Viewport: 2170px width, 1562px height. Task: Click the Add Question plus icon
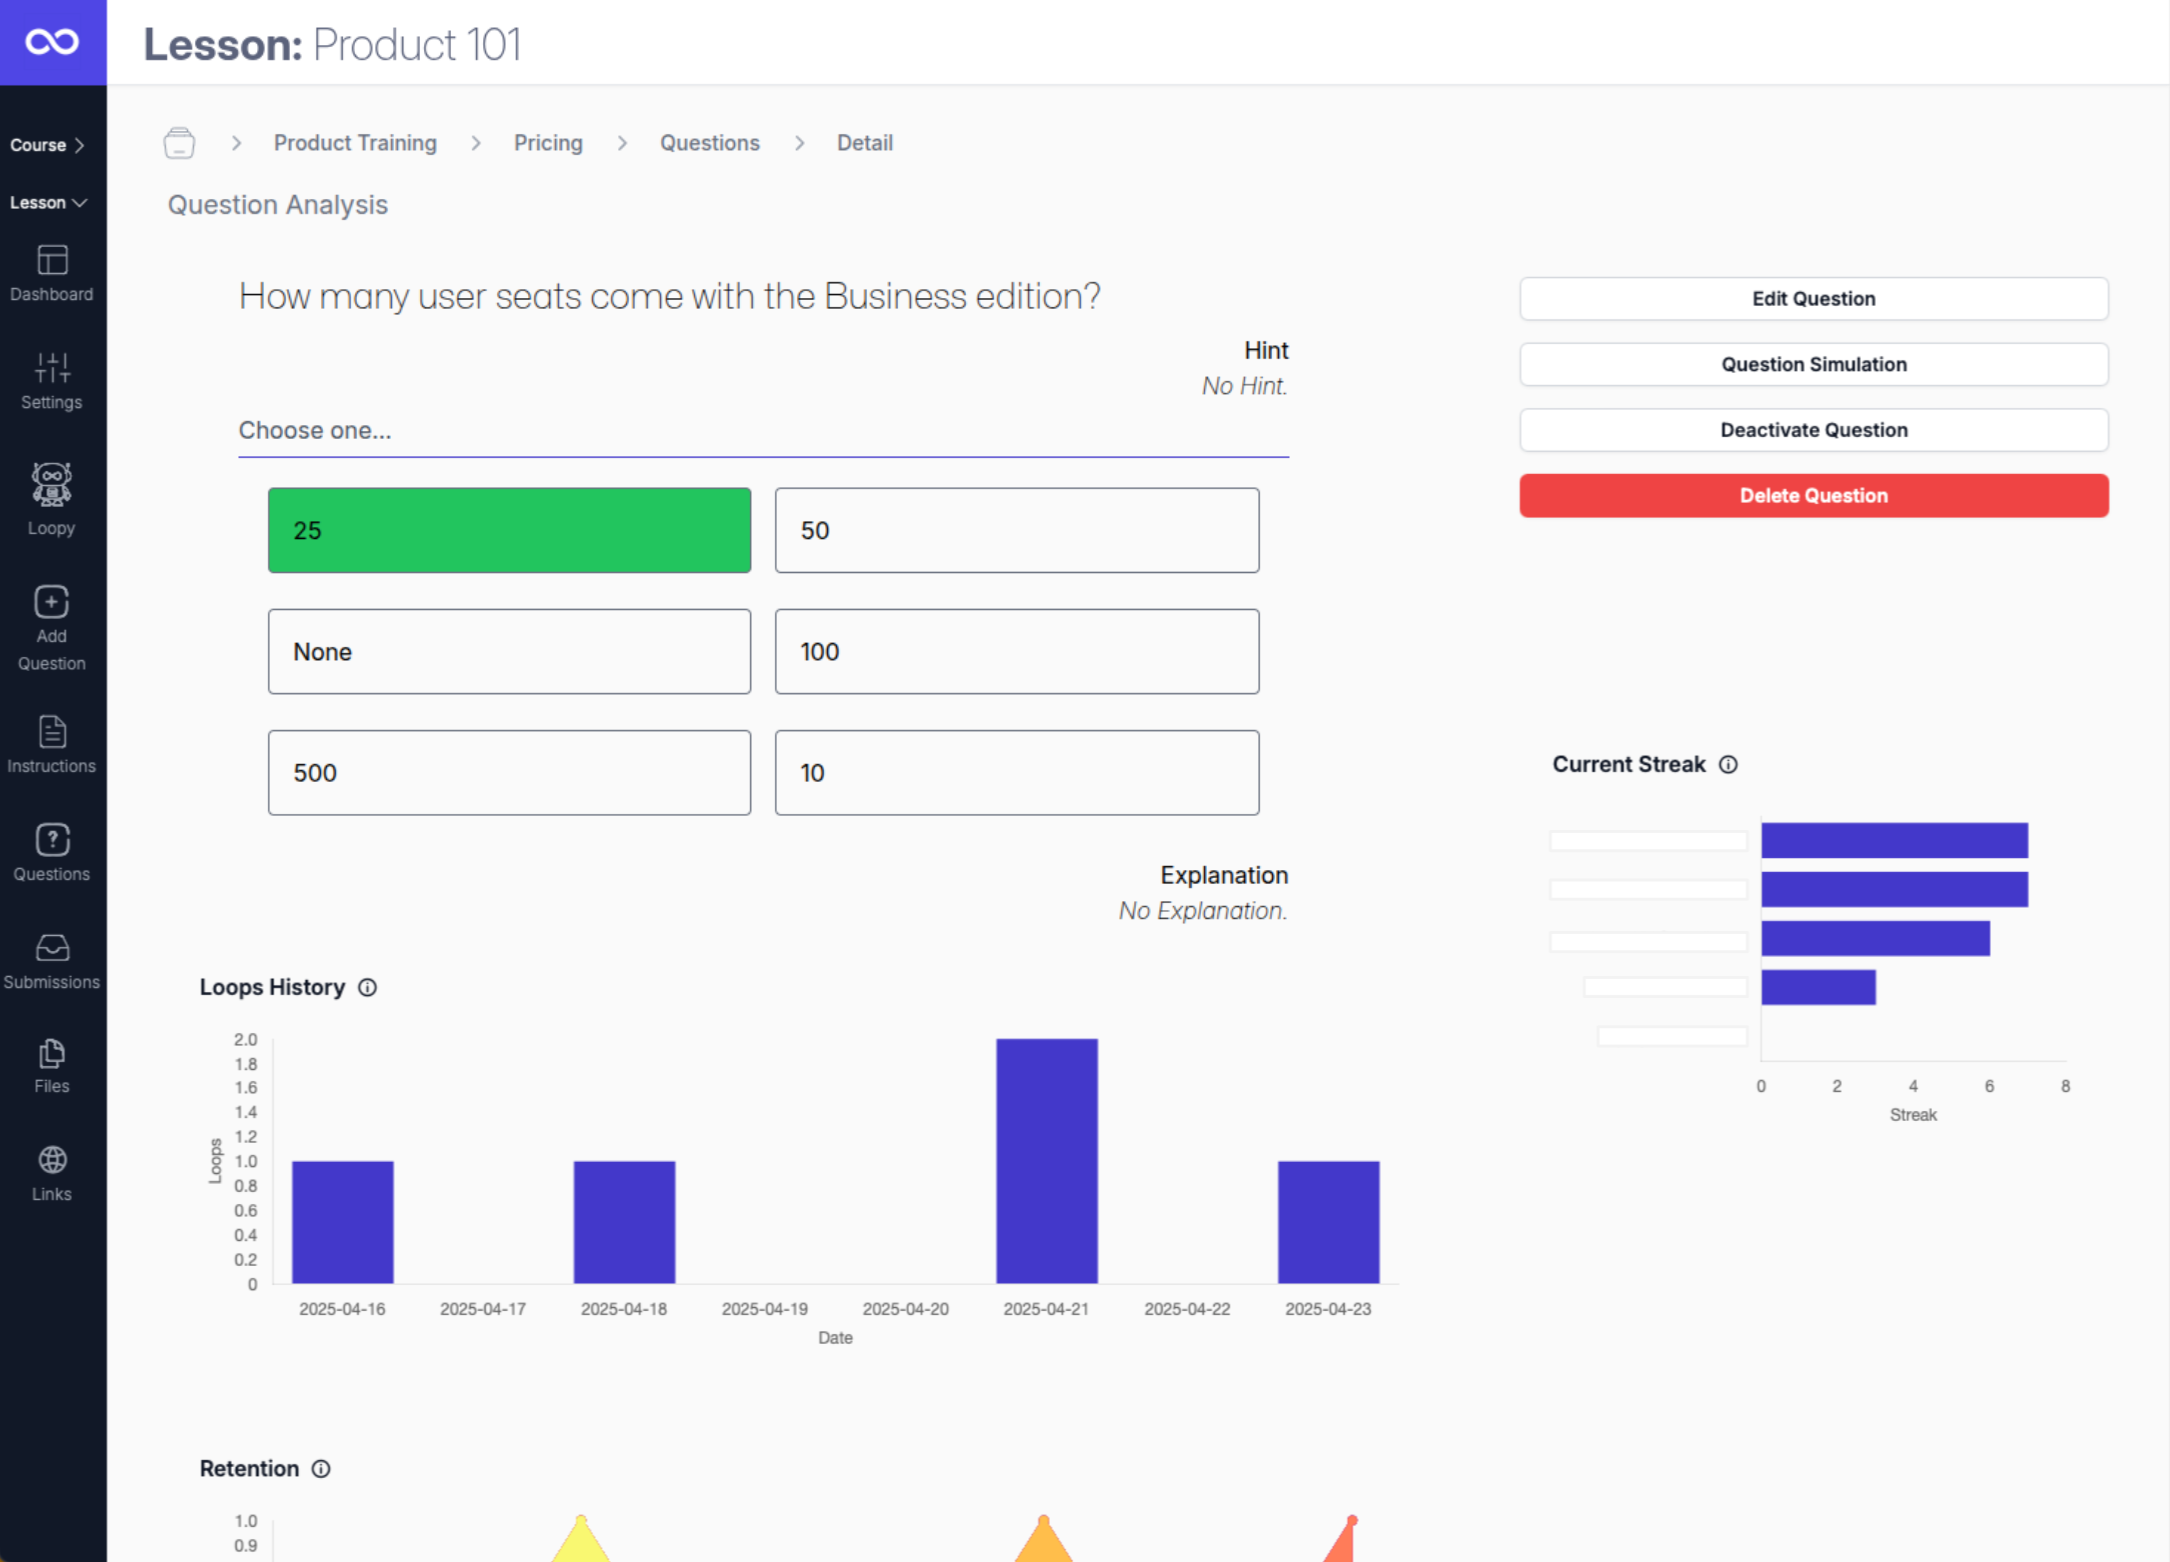50,603
